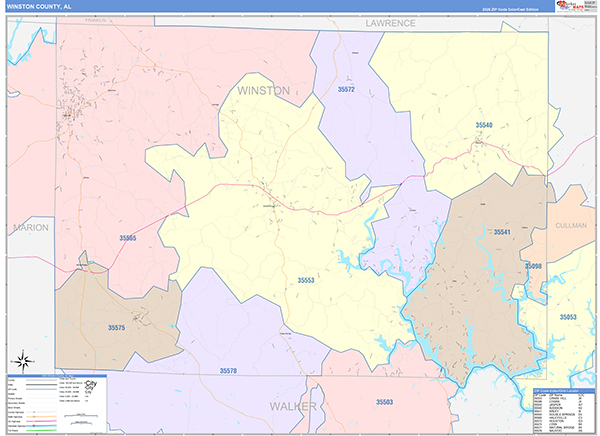This screenshot has width=600, height=436.
Task: Select ZIP code label 35503
Action: (384, 402)
